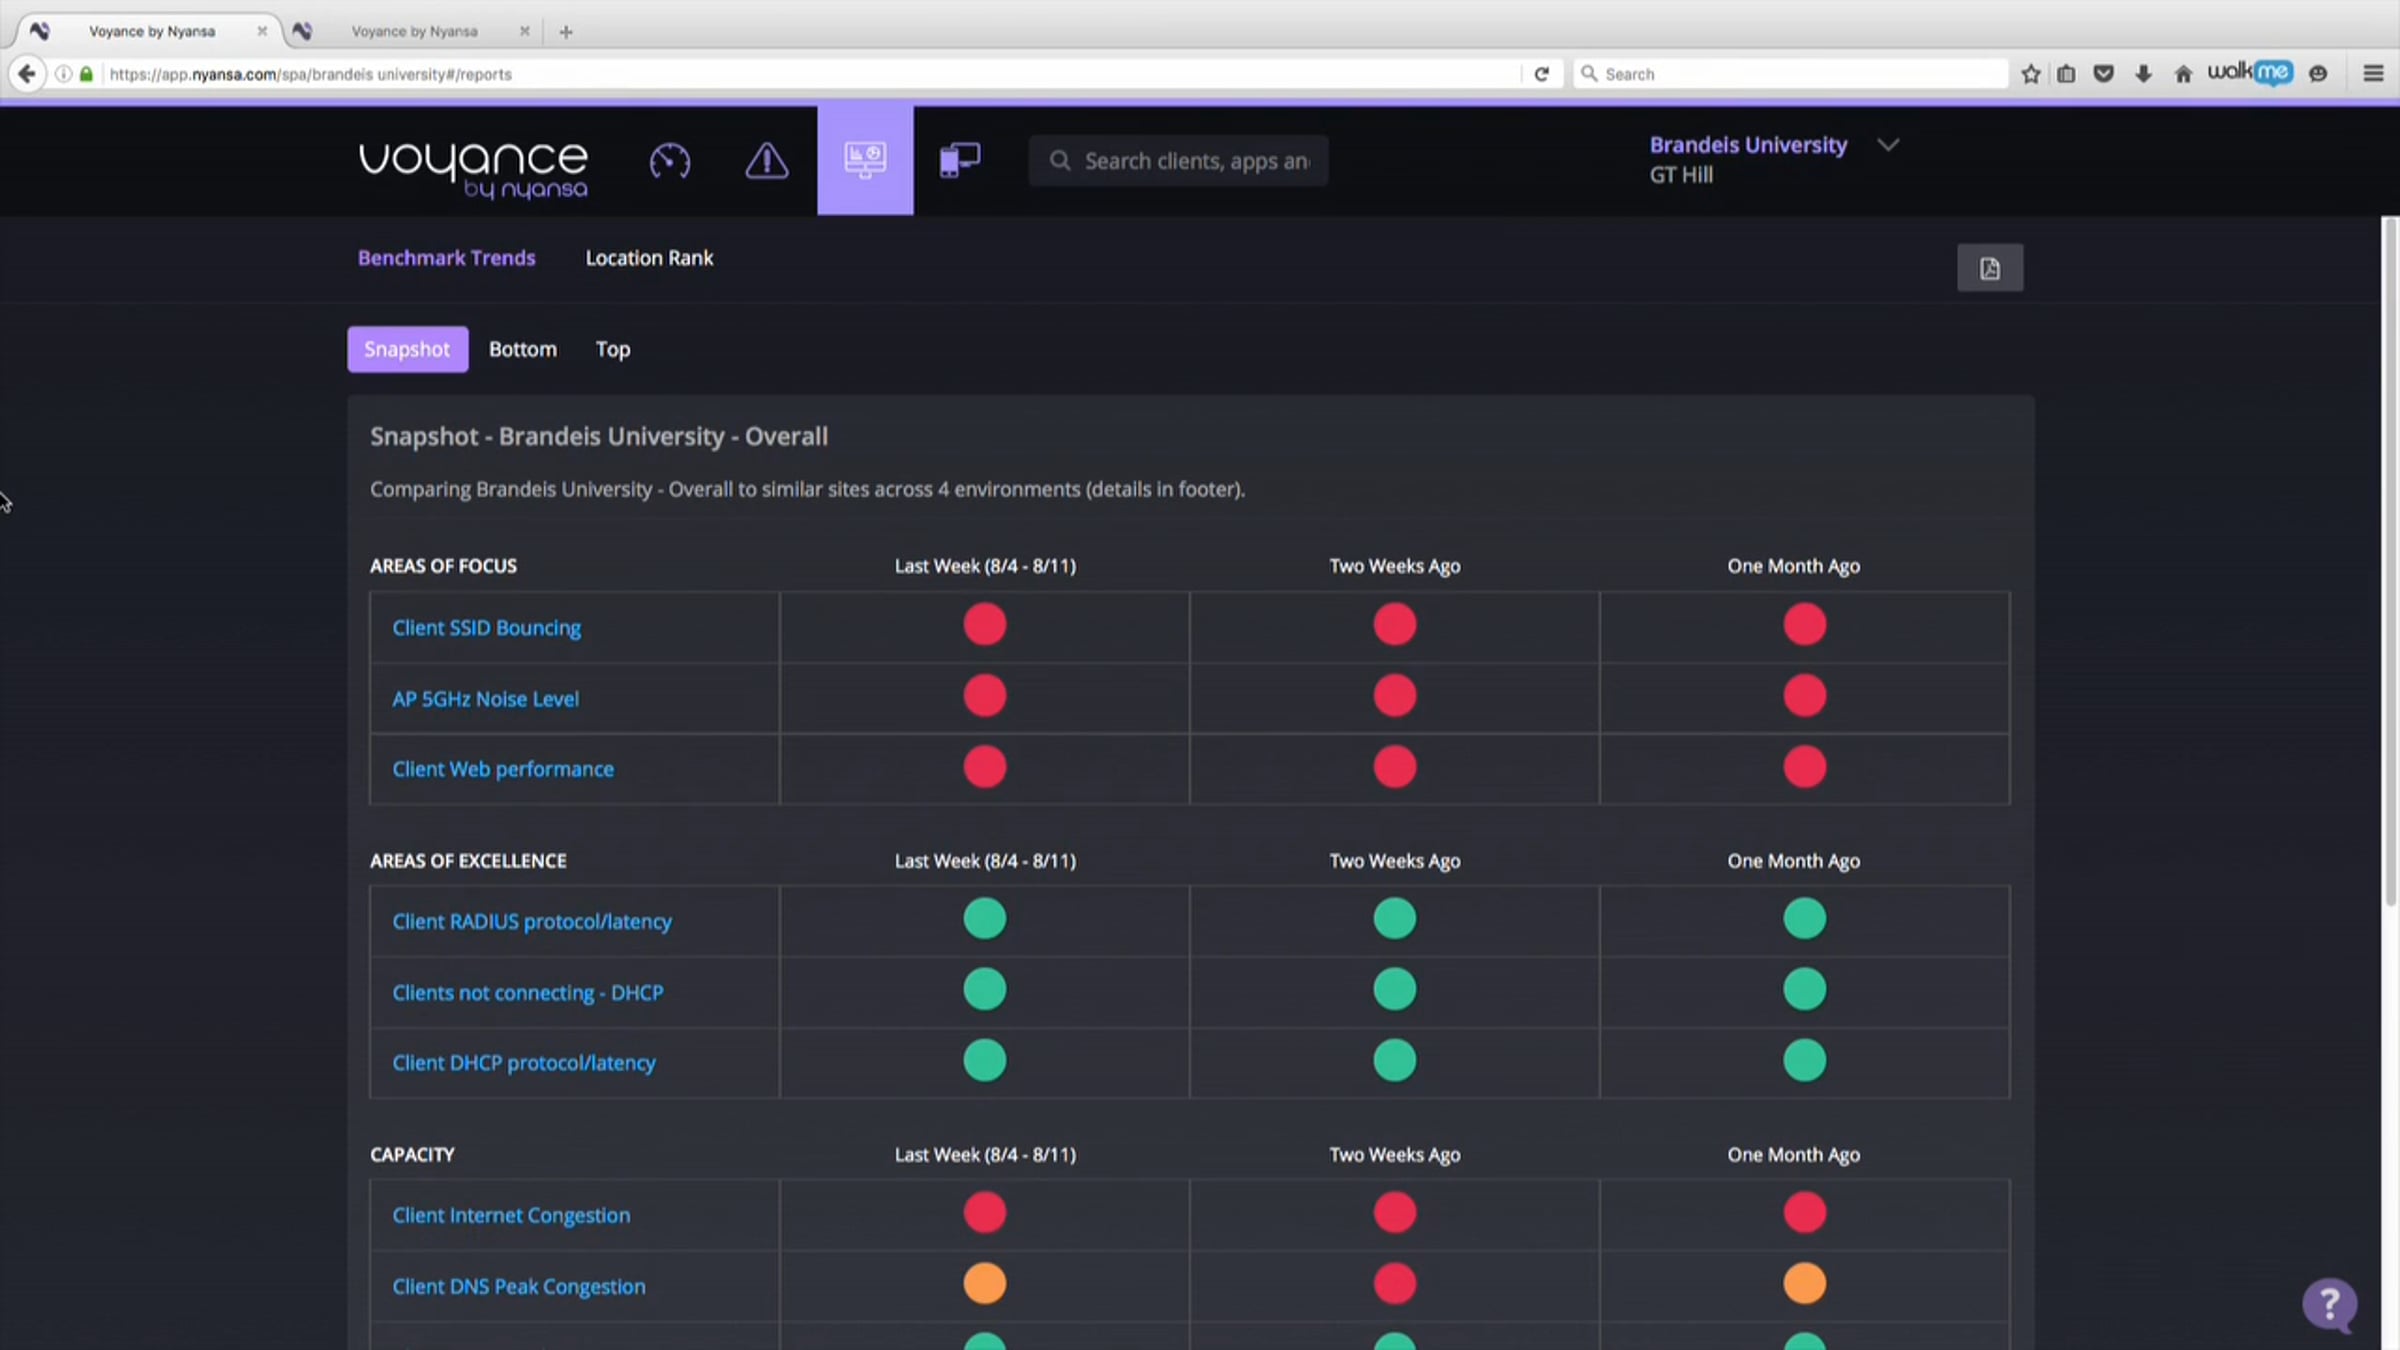Open the dashboard gauge icon

(669, 161)
